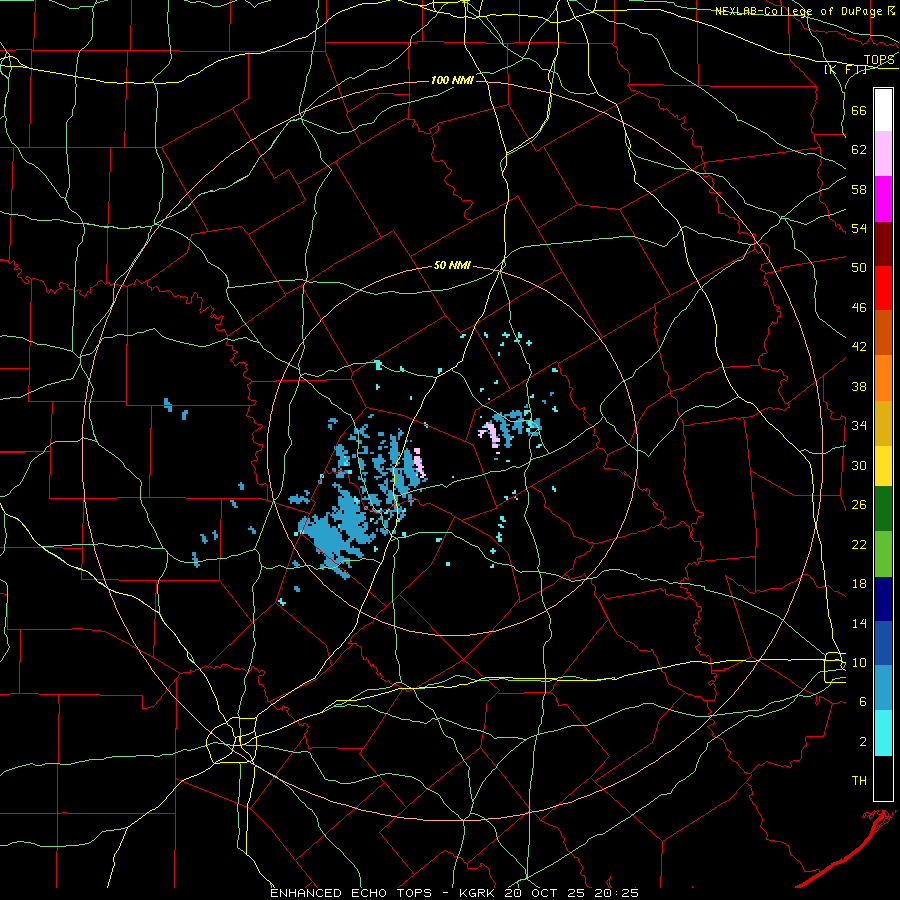Click the white swatch in the tops legend

click(883, 110)
